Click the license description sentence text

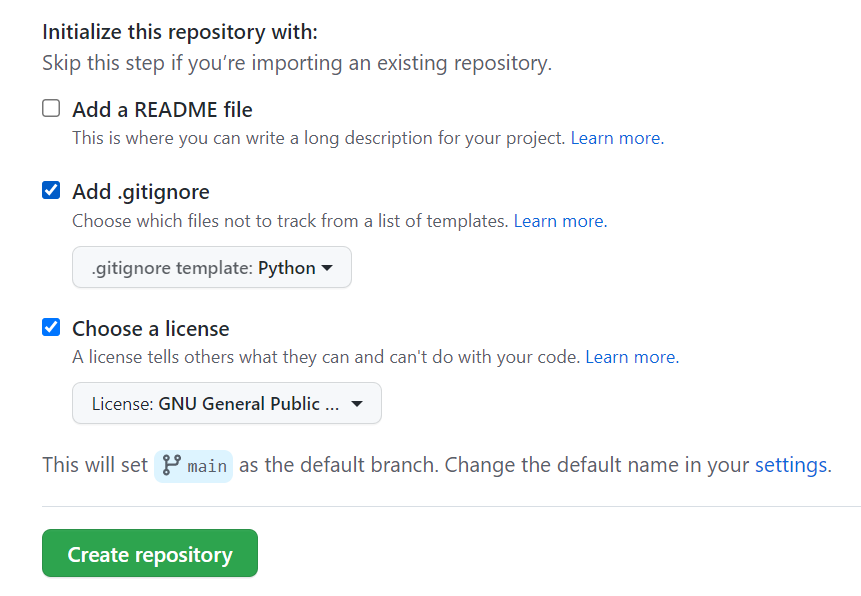(x=326, y=356)
